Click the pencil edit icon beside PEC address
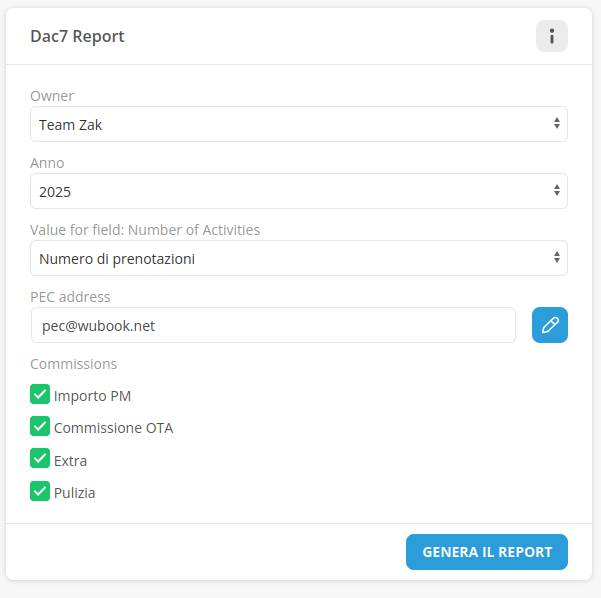The image size is (601, 598). pyautogui.click(x=549, y=325)
